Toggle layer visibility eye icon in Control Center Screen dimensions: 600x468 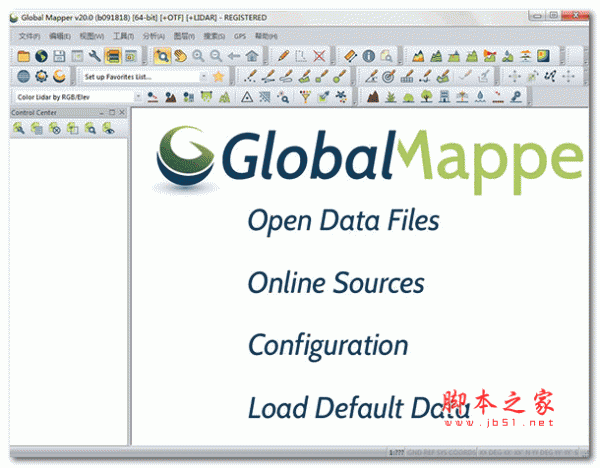pos(109,128)
